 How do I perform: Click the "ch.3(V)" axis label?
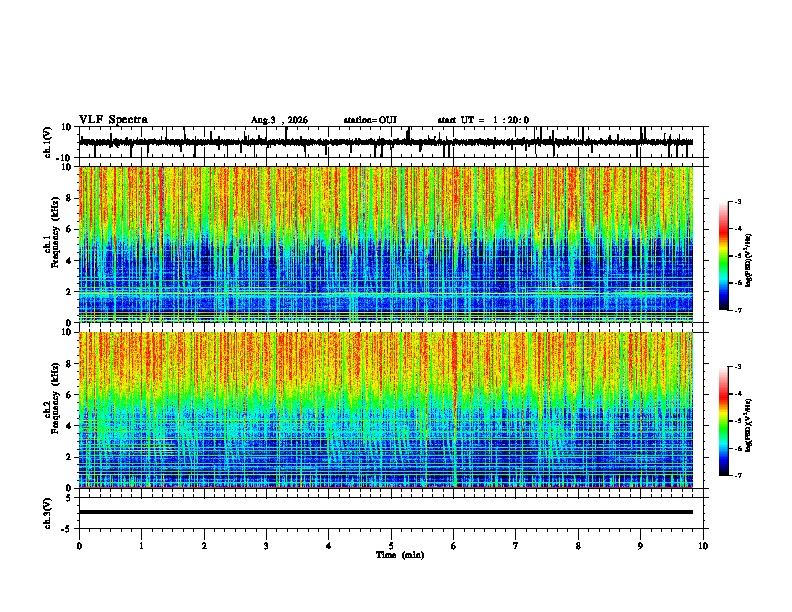47,514
